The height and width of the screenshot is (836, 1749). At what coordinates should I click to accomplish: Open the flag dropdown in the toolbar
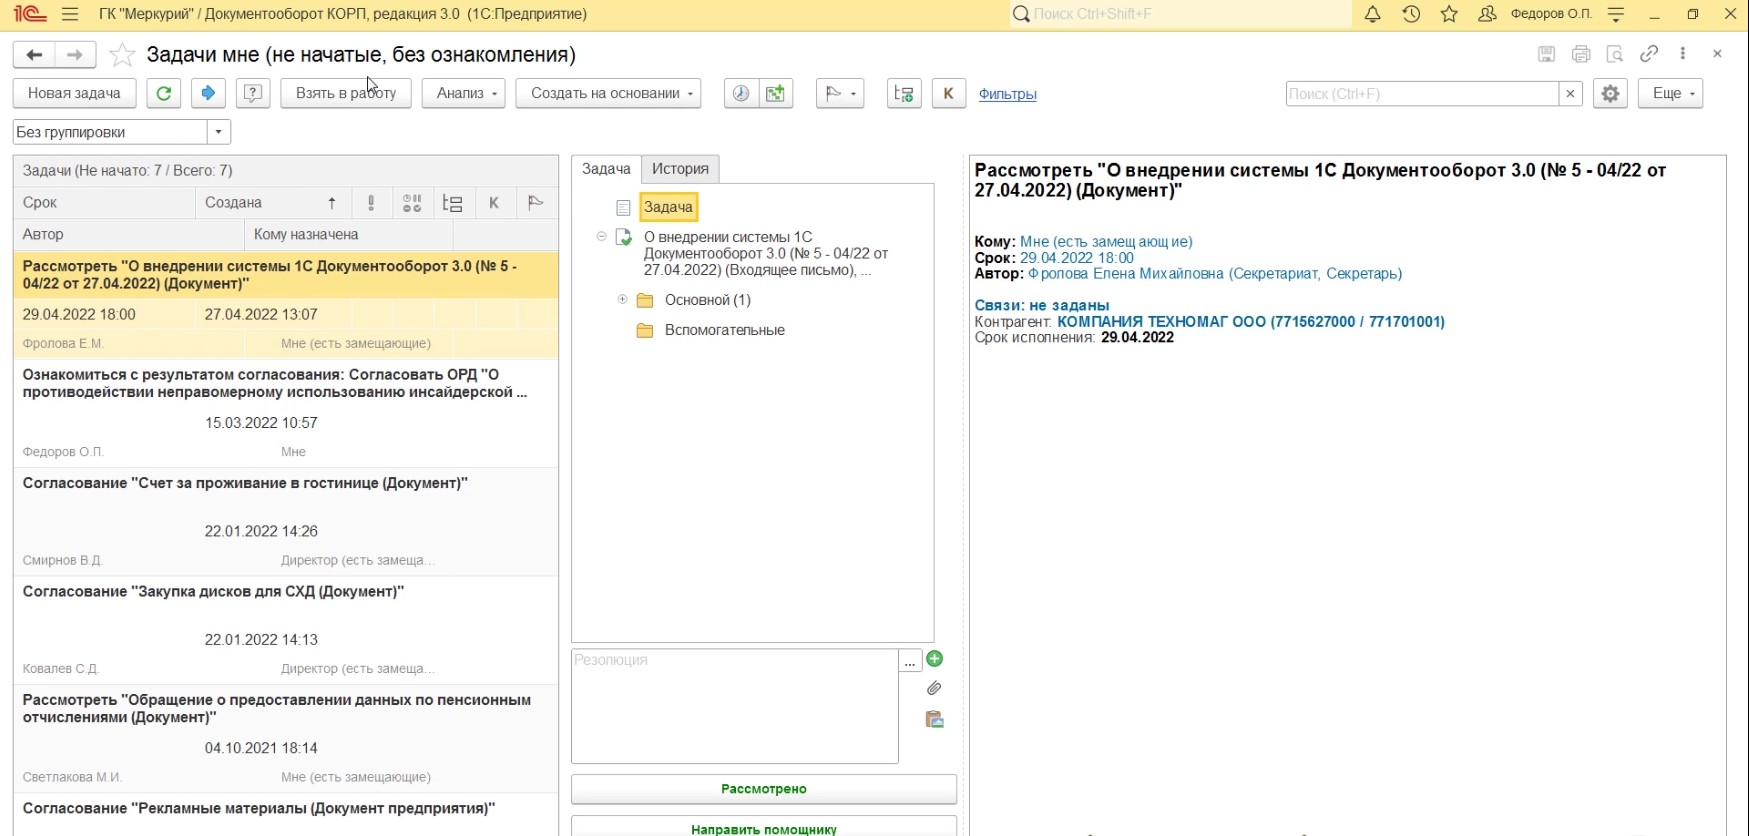point(840,93)
